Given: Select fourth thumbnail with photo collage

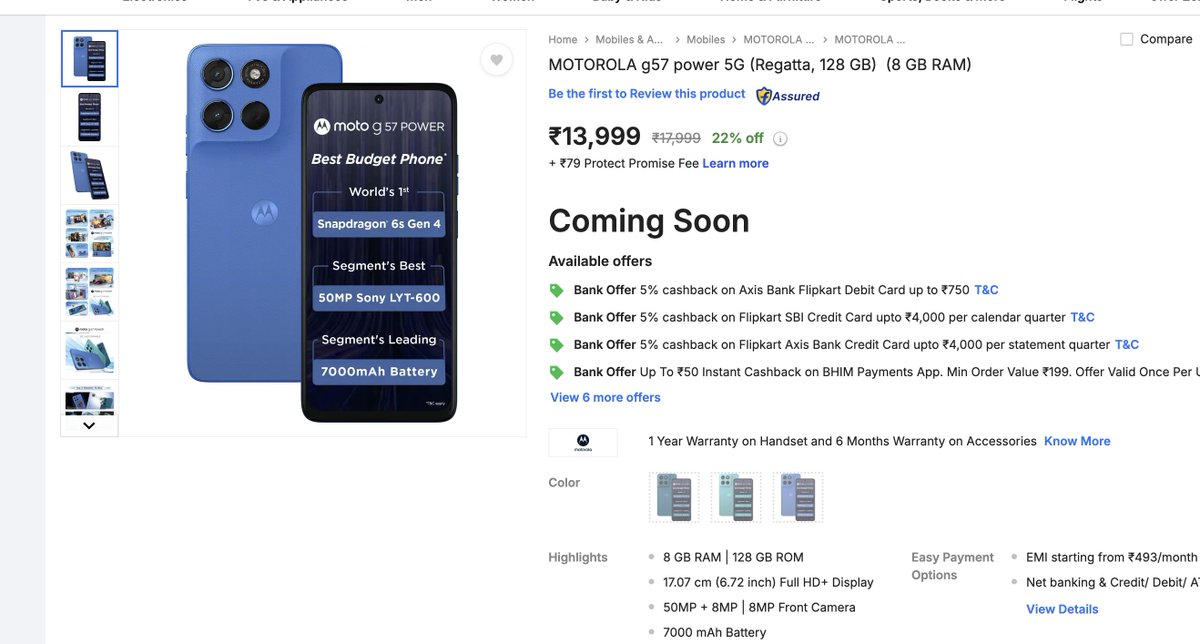Looking at the screenshot, I should pos(89,233).
